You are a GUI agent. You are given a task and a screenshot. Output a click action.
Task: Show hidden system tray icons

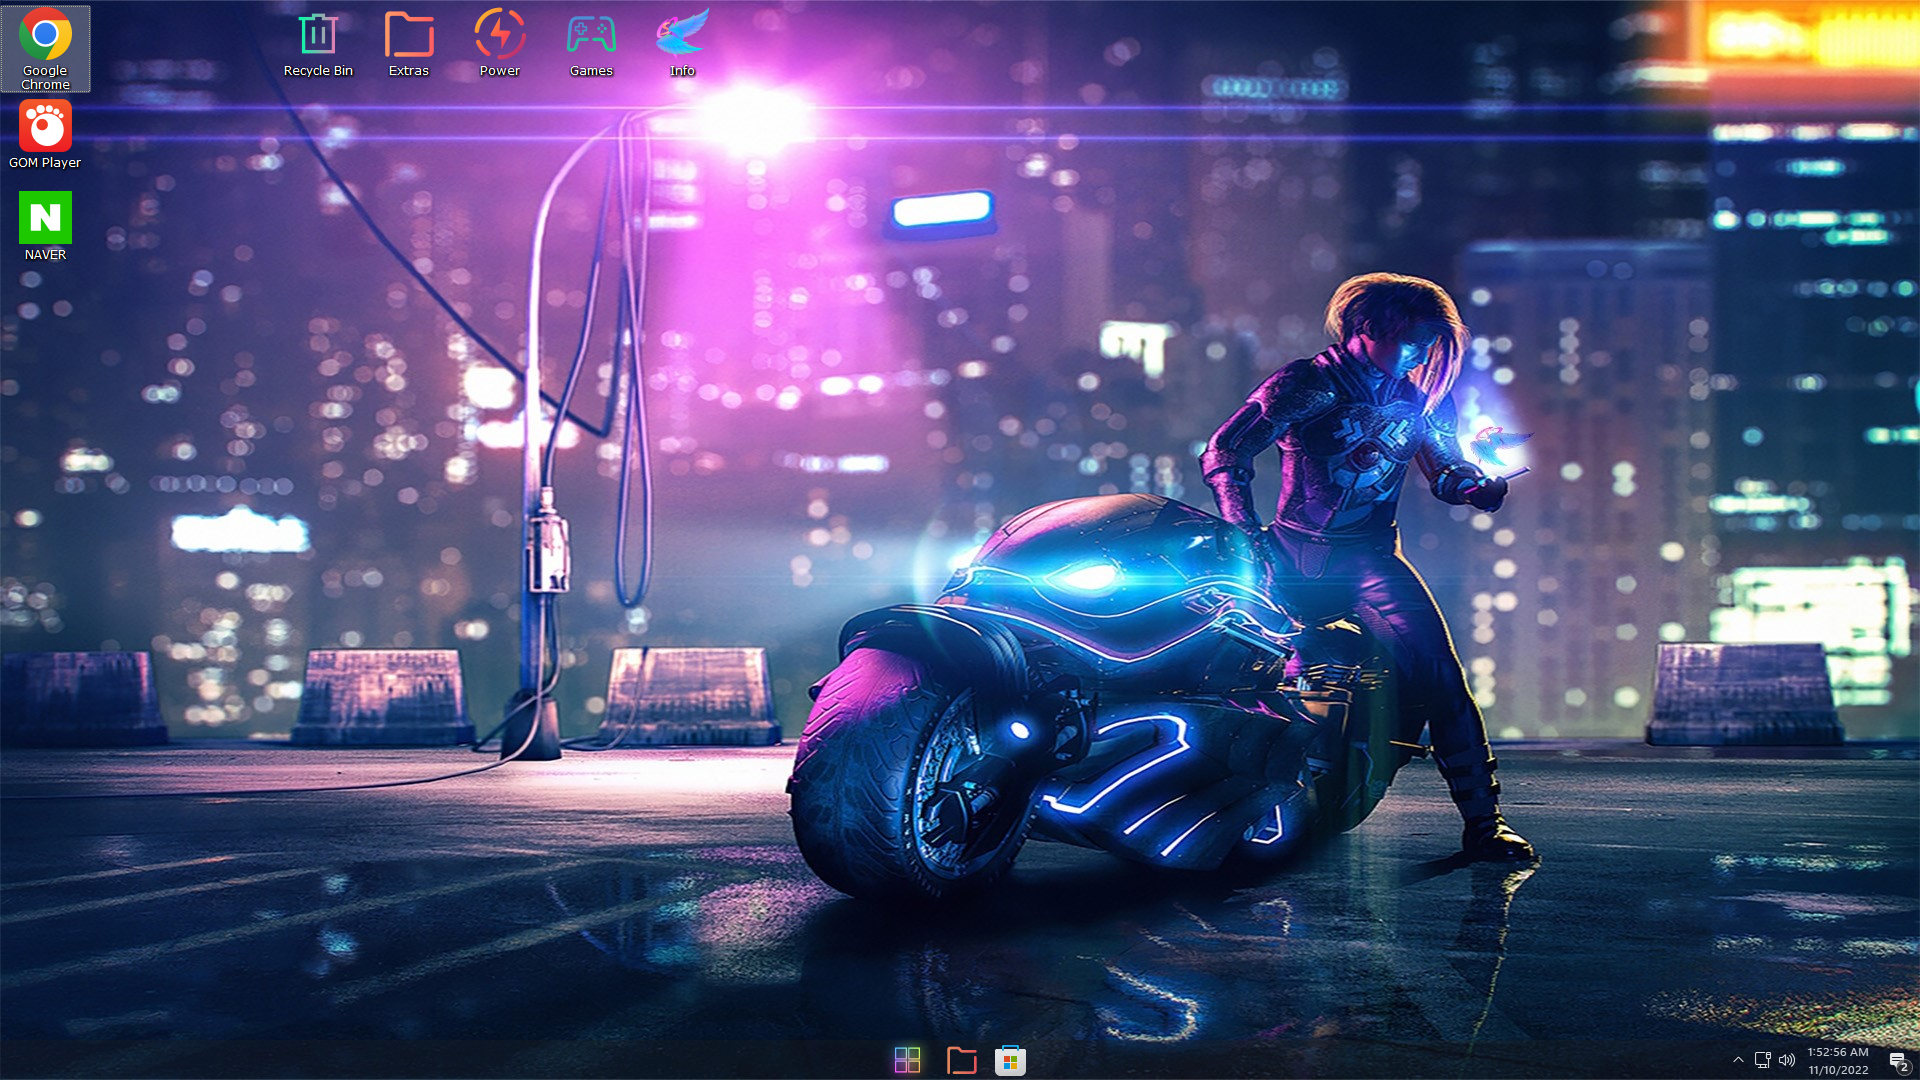click(1738, 1060)
